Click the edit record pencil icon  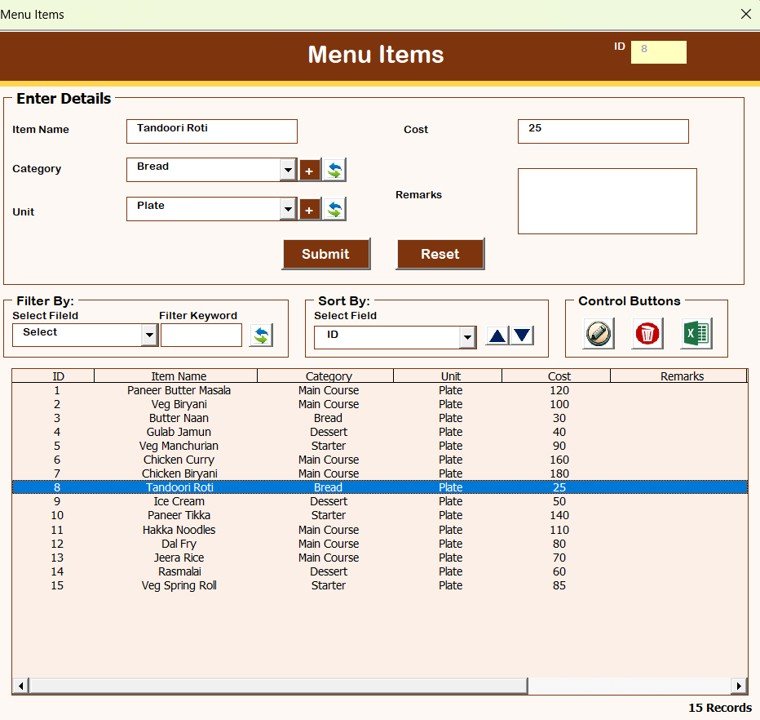tap(598, 334)
